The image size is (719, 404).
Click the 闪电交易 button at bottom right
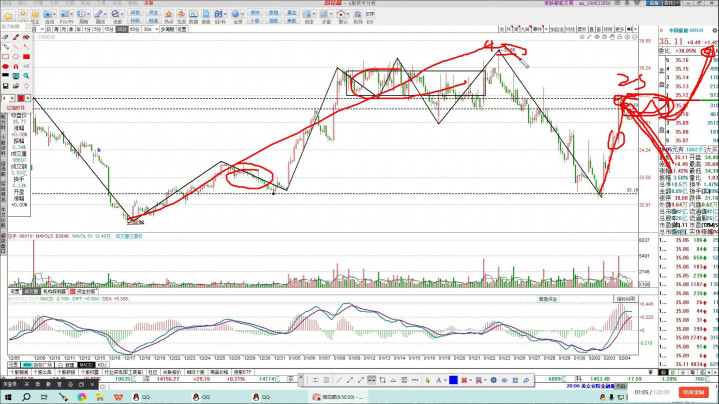[696, 393]
